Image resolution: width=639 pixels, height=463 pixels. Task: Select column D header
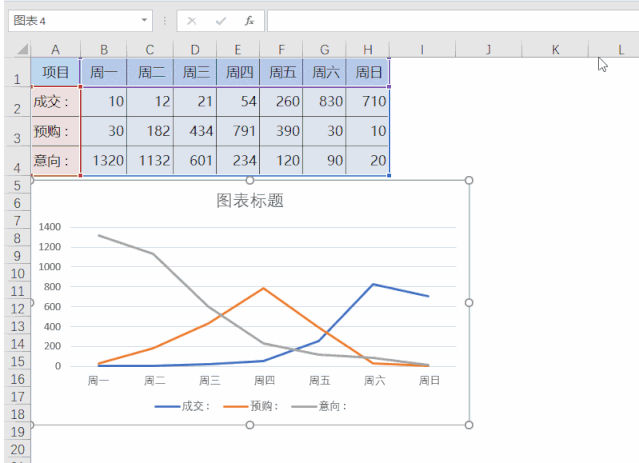coord(195,50)
